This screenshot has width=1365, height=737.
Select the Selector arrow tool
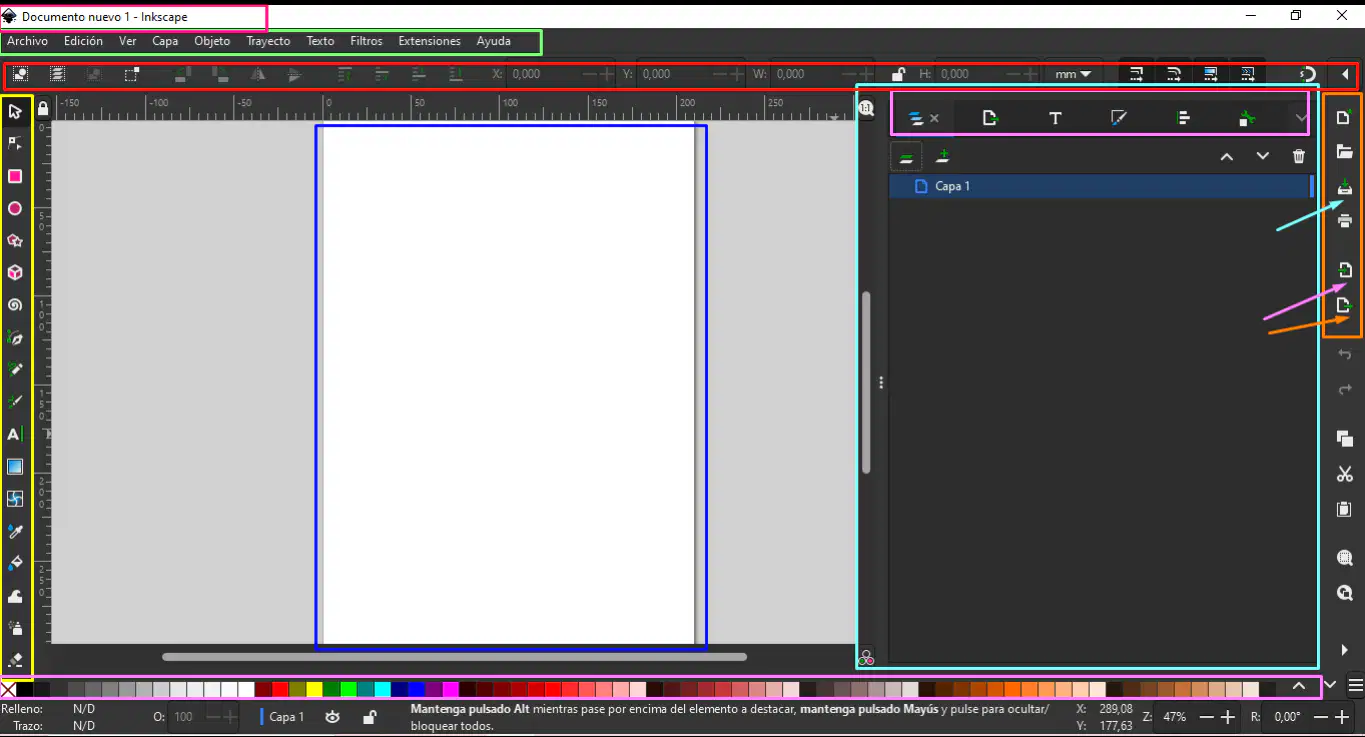[15, 111]
